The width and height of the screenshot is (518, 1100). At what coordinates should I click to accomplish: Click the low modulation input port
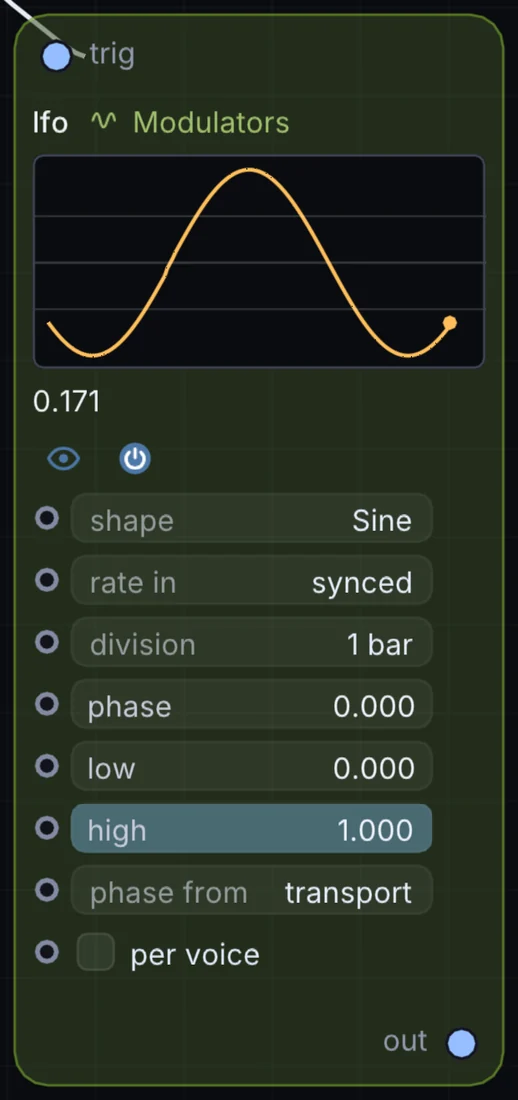[47, 766]
